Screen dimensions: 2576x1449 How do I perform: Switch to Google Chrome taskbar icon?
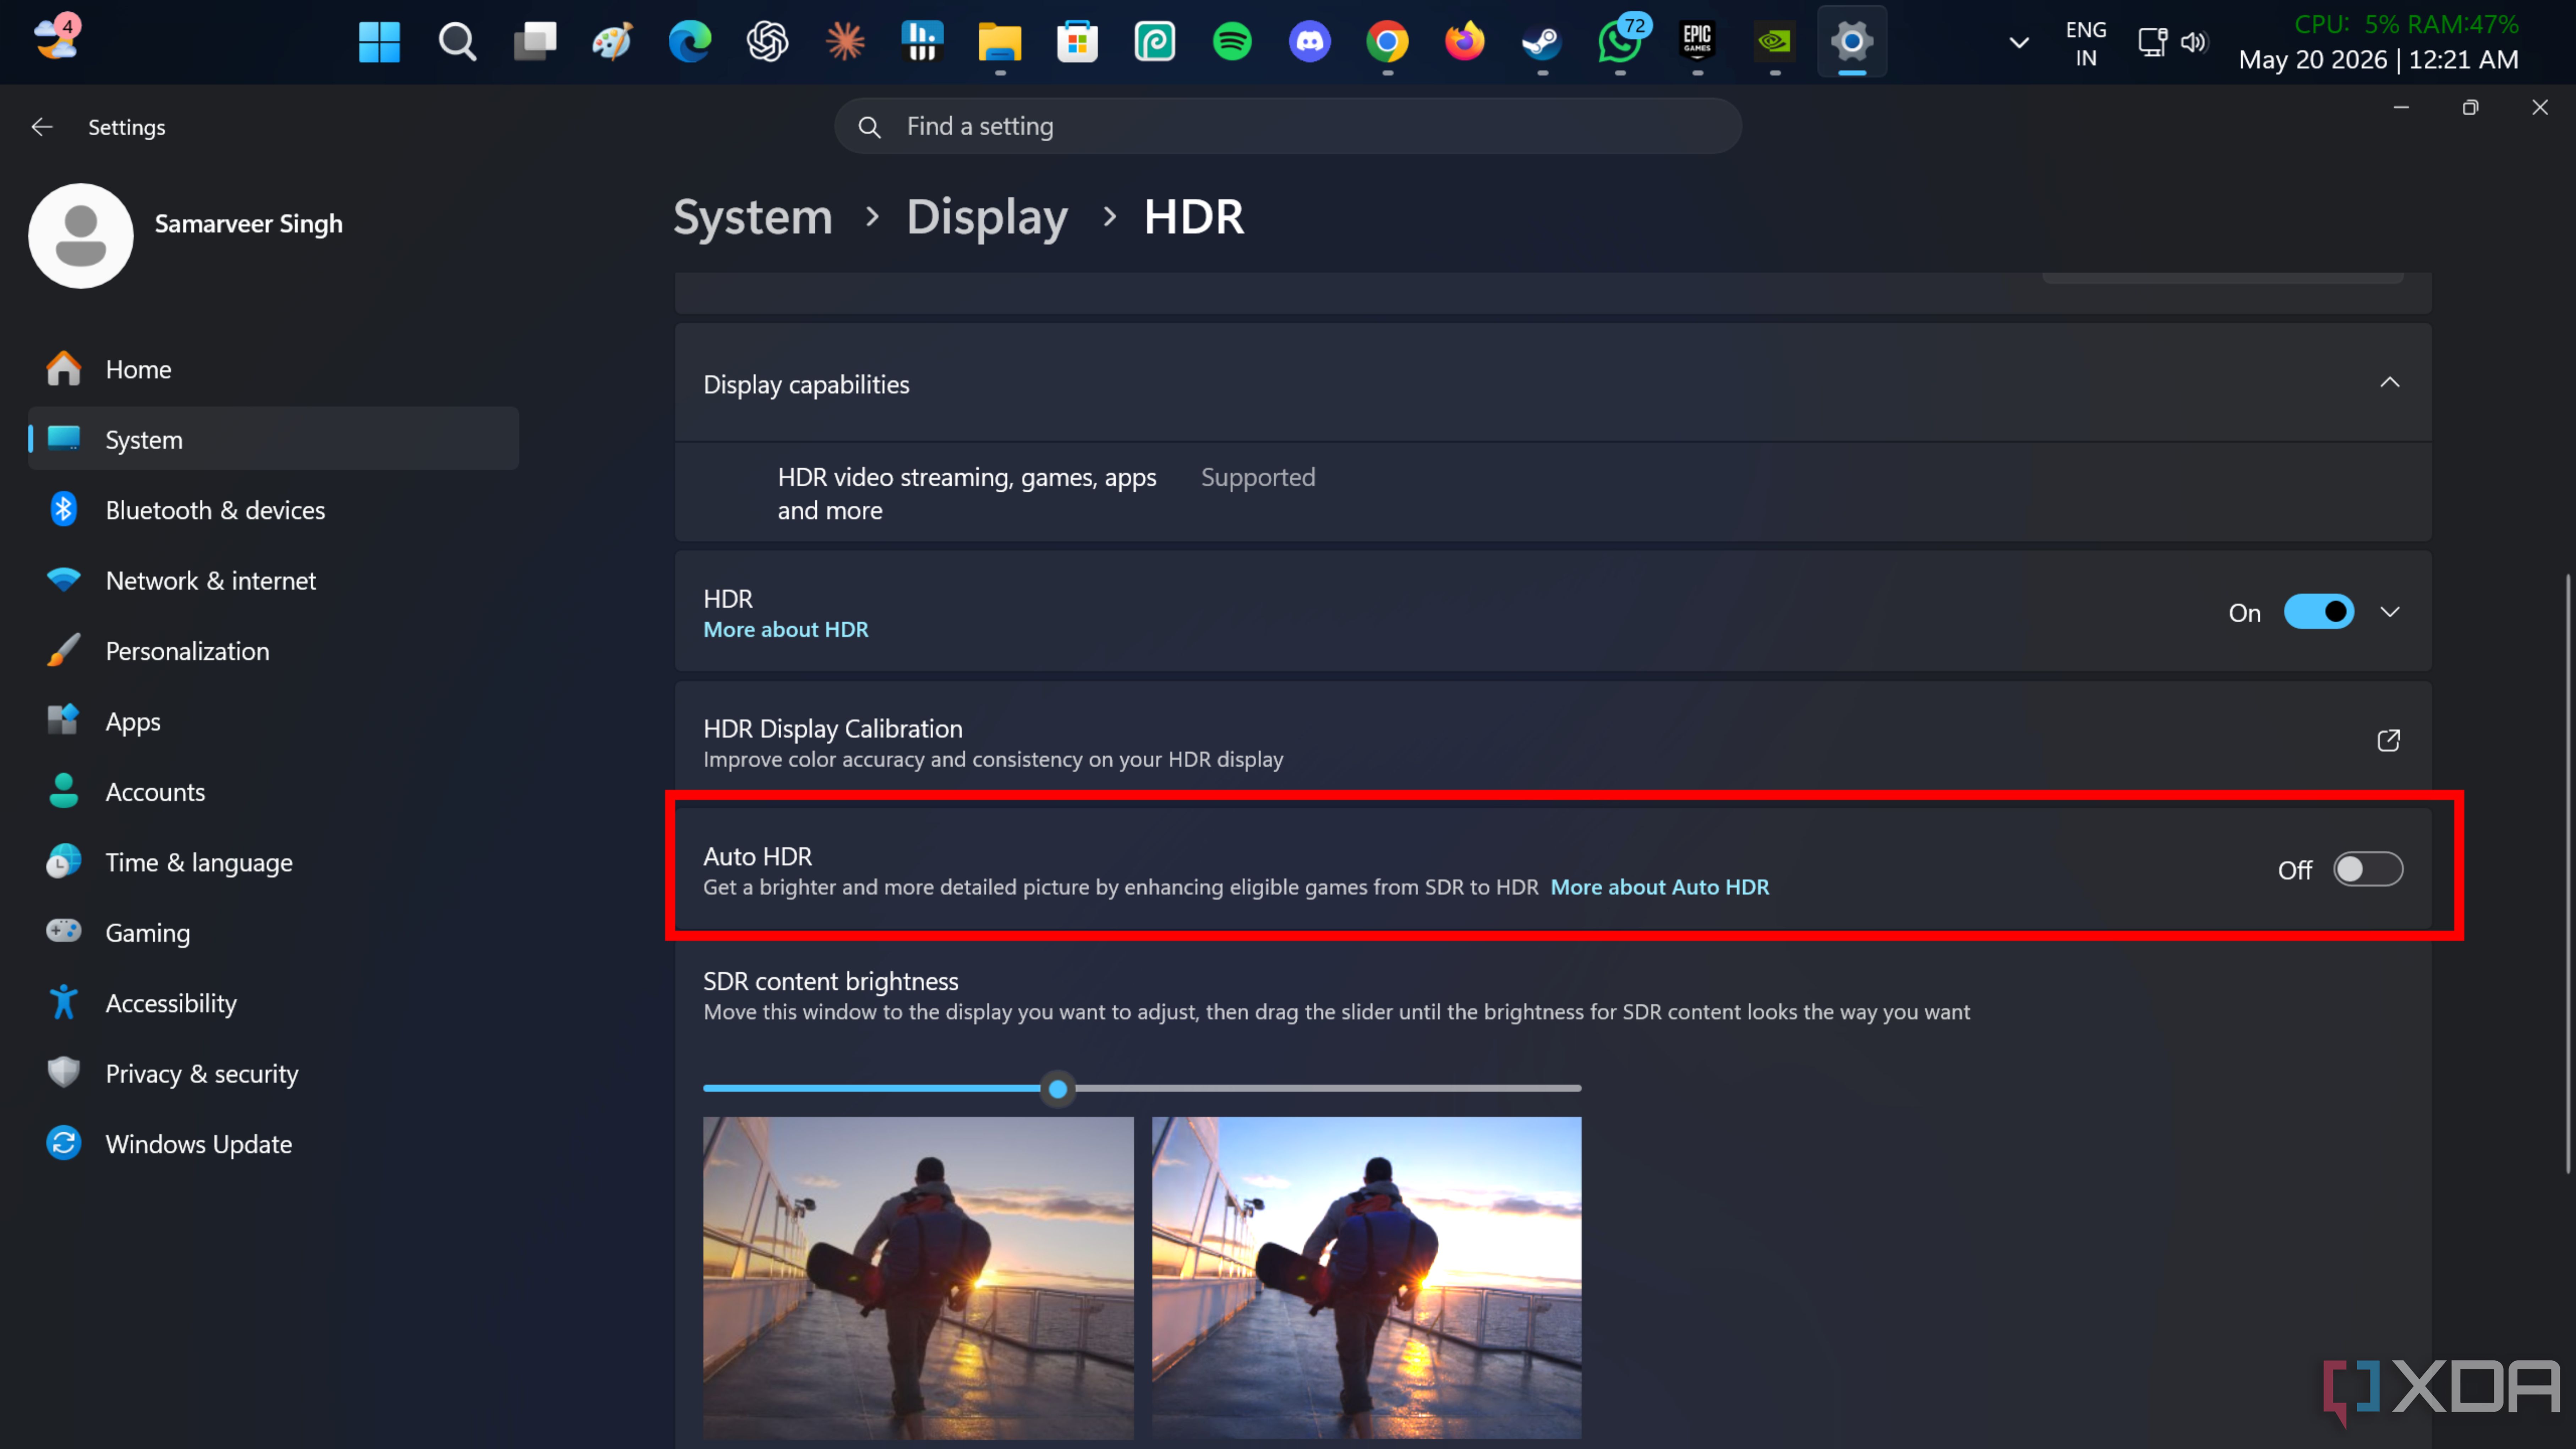tap(1387, 42)
